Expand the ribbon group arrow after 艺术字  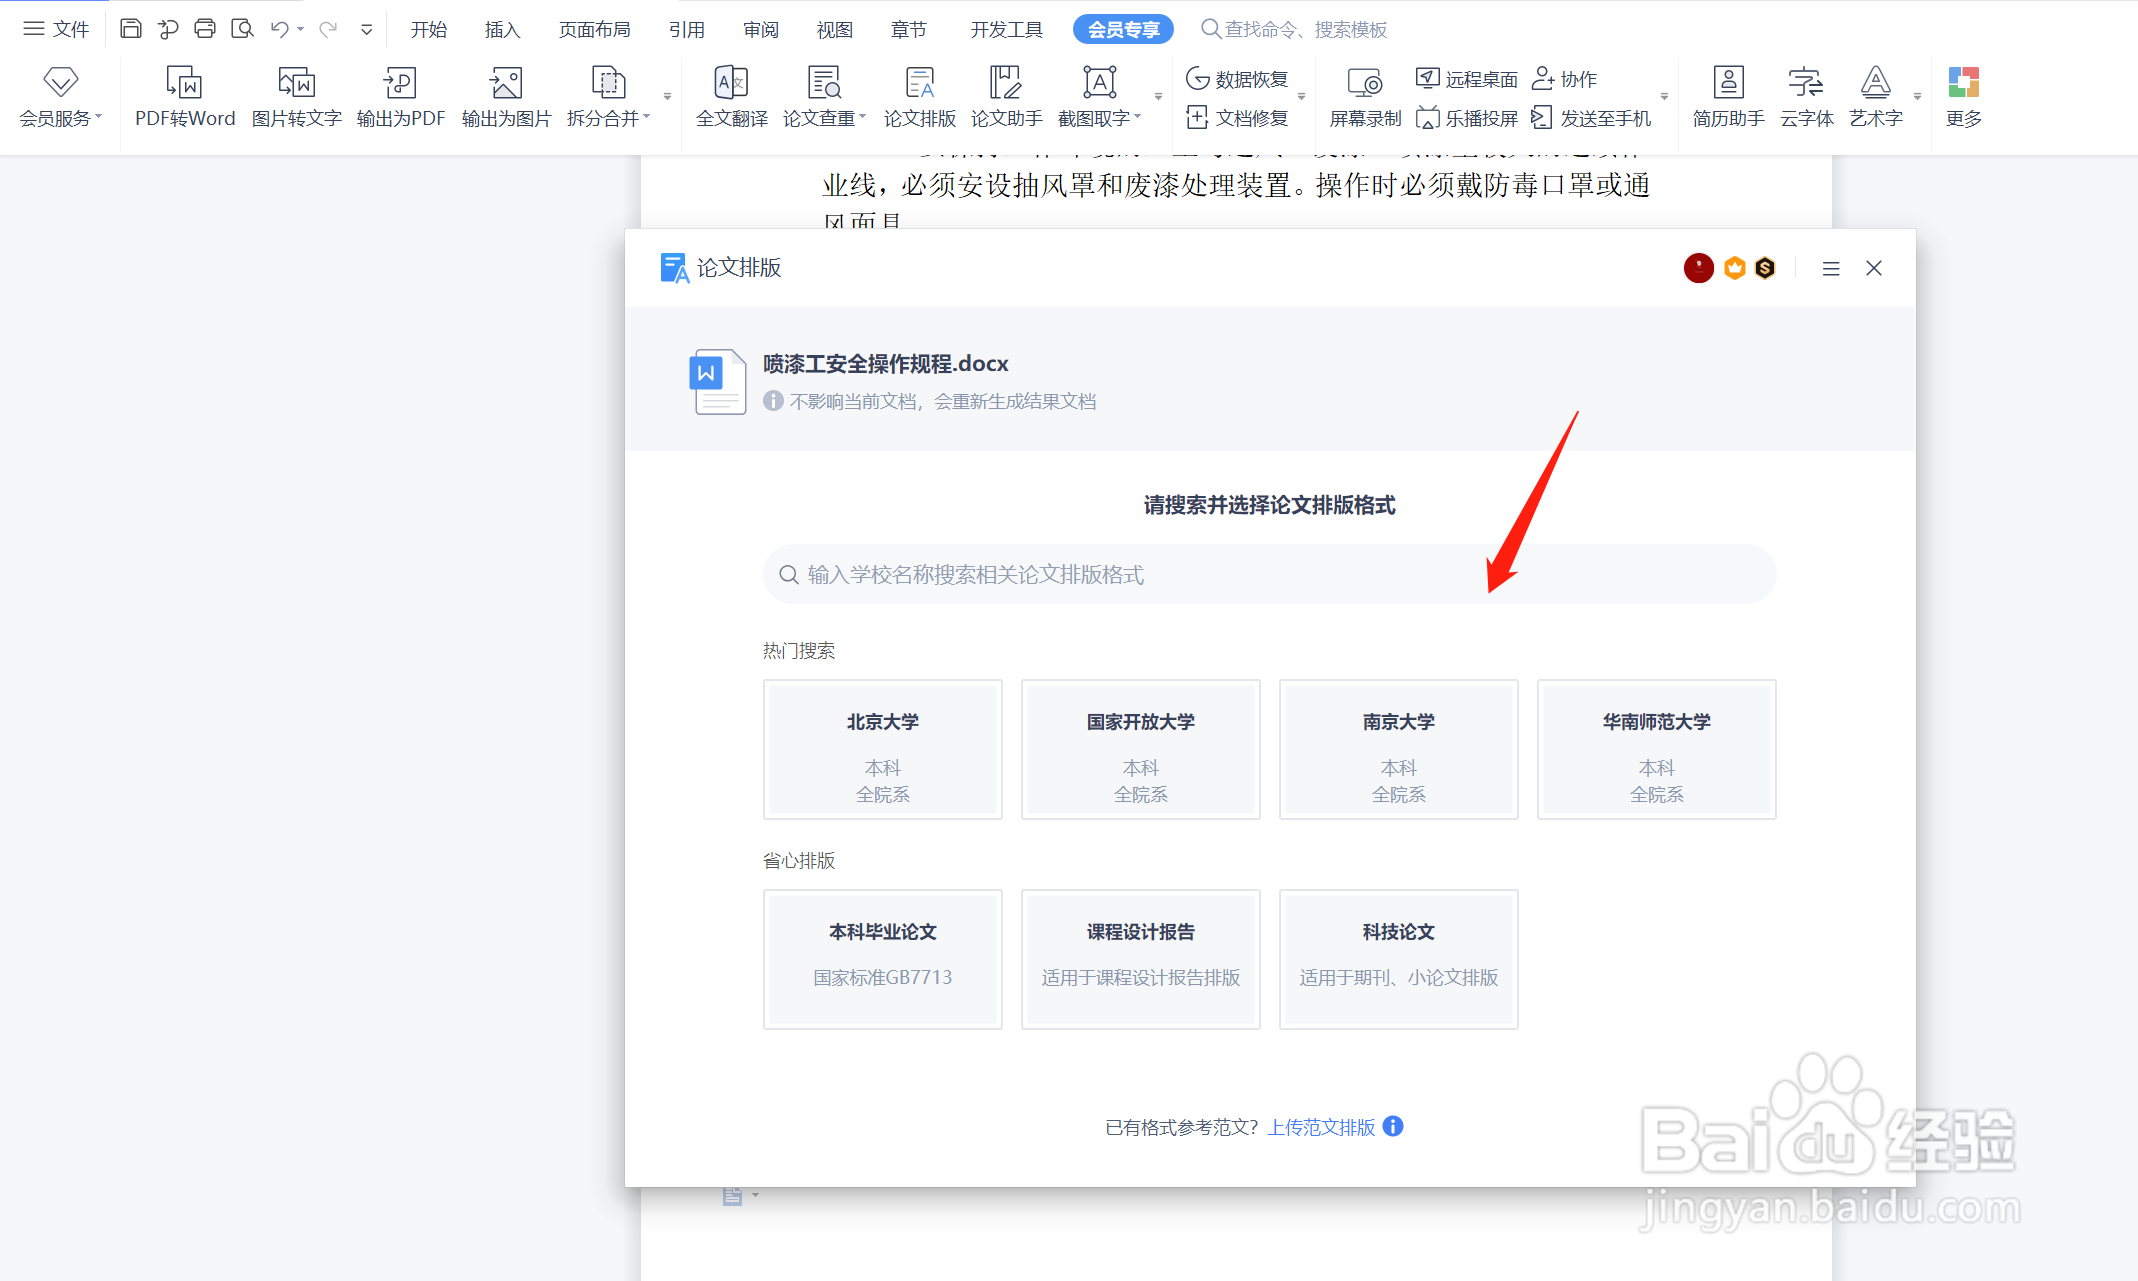coord(1917,97)
